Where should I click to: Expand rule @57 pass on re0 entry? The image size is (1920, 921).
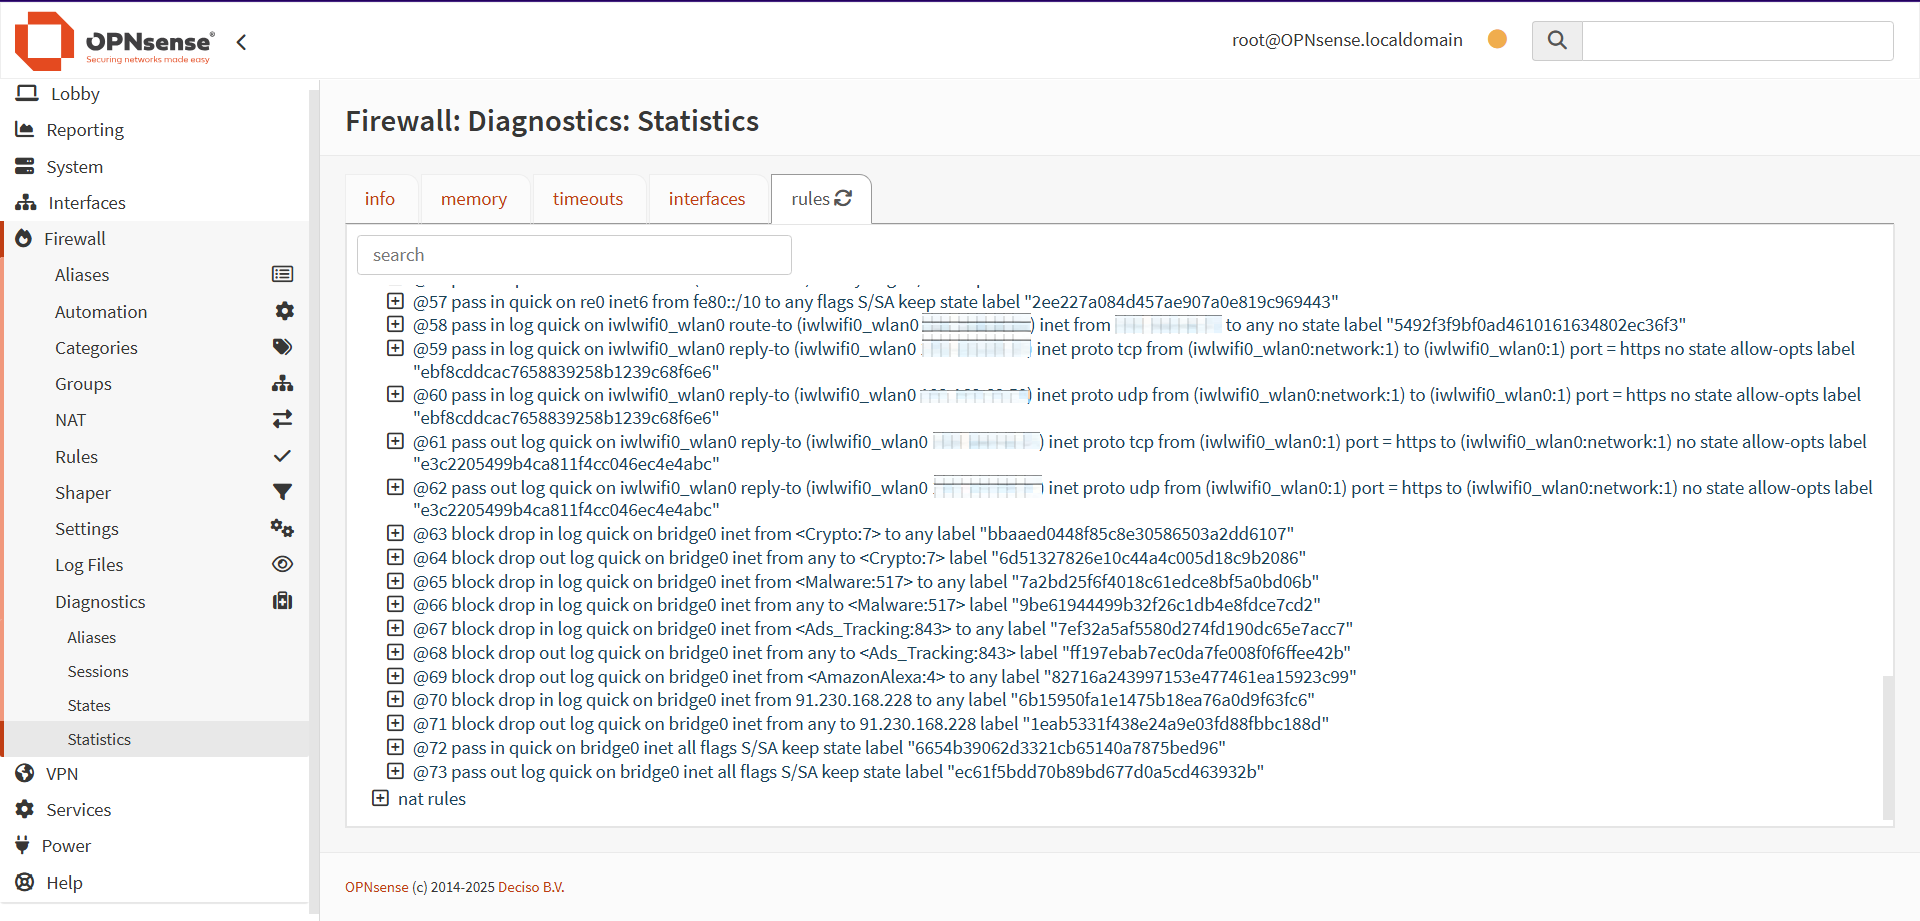tap(395, 301)
